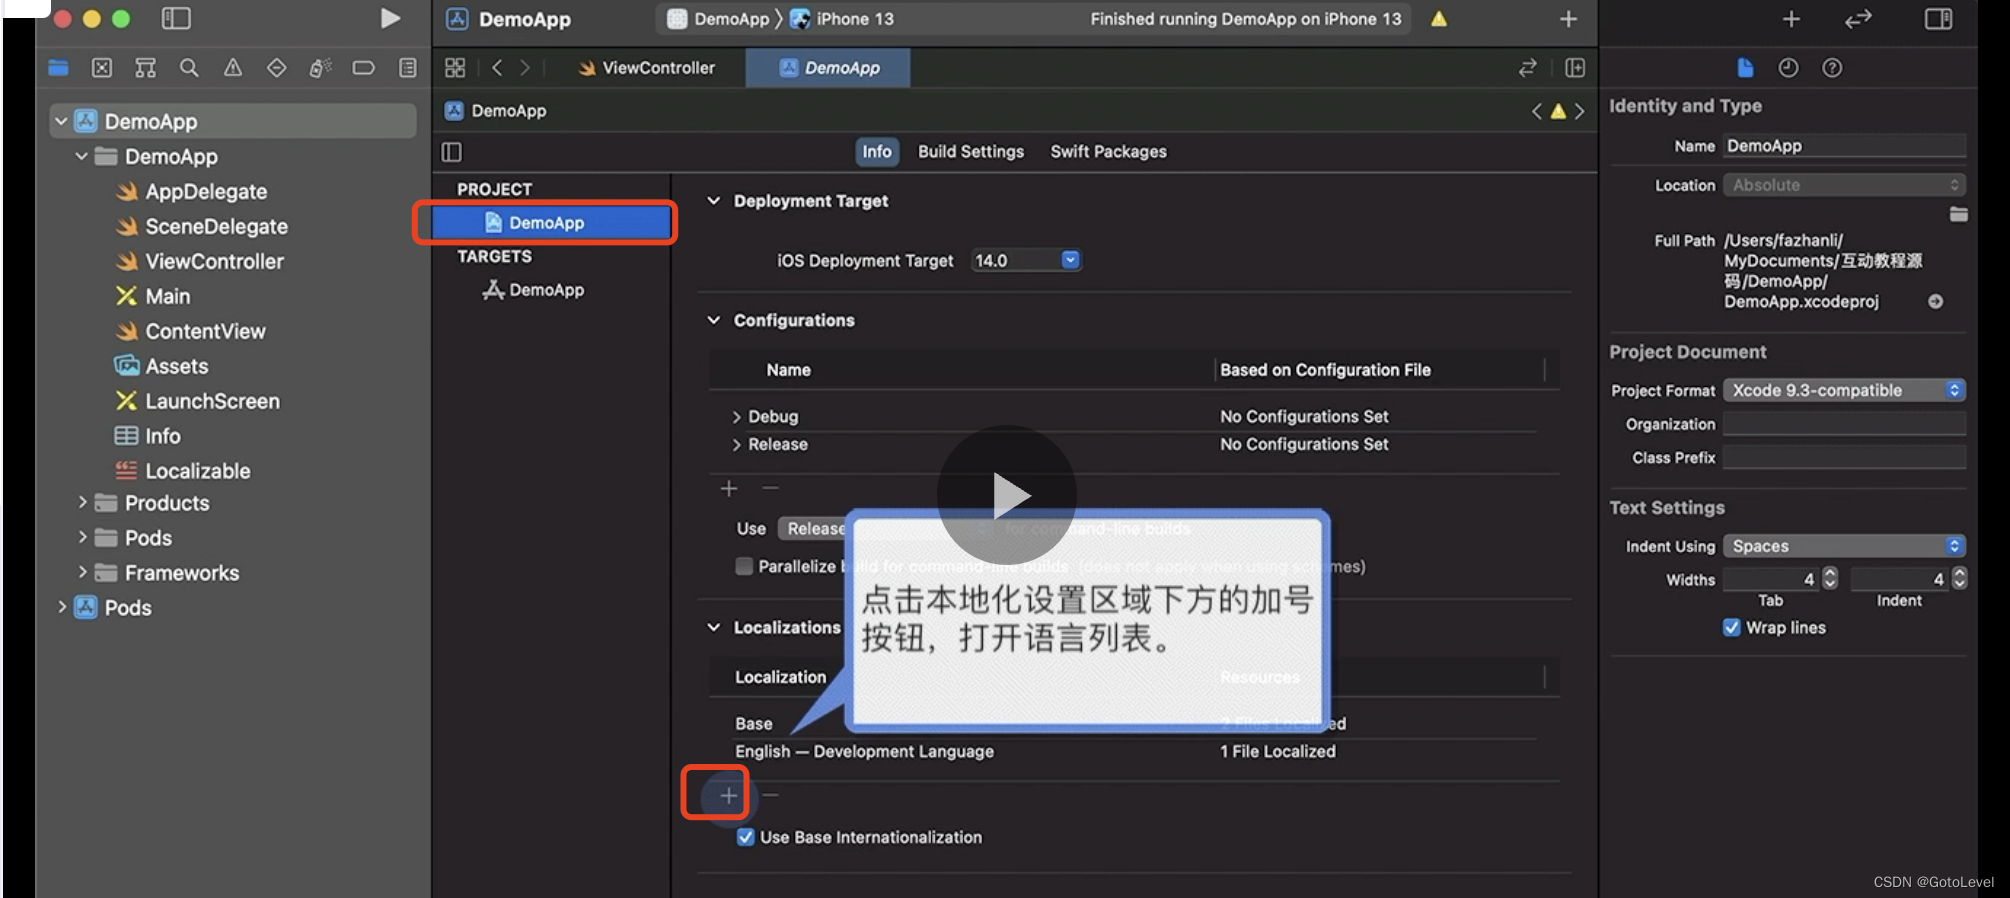Click the Organization input field

(1844, 424)
